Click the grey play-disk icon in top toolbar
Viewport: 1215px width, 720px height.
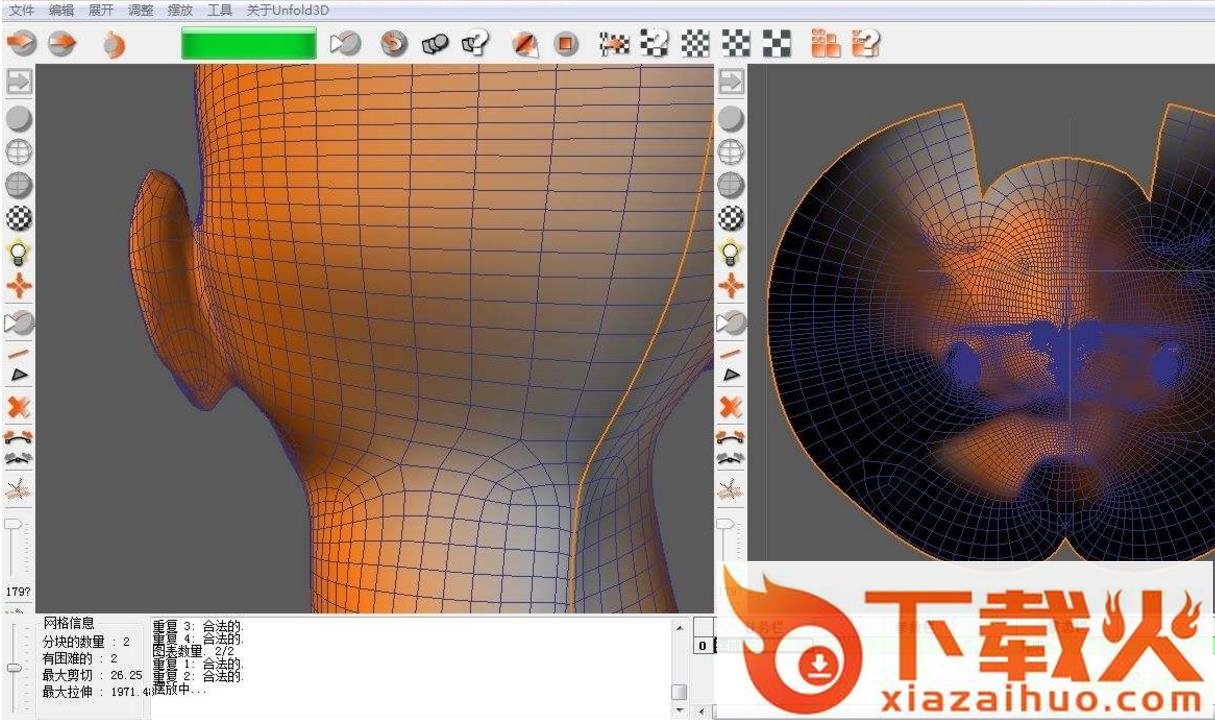[345, 43]
